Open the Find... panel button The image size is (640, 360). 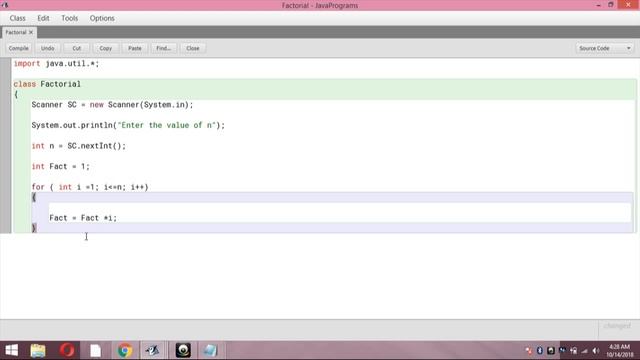coord(163,48)
